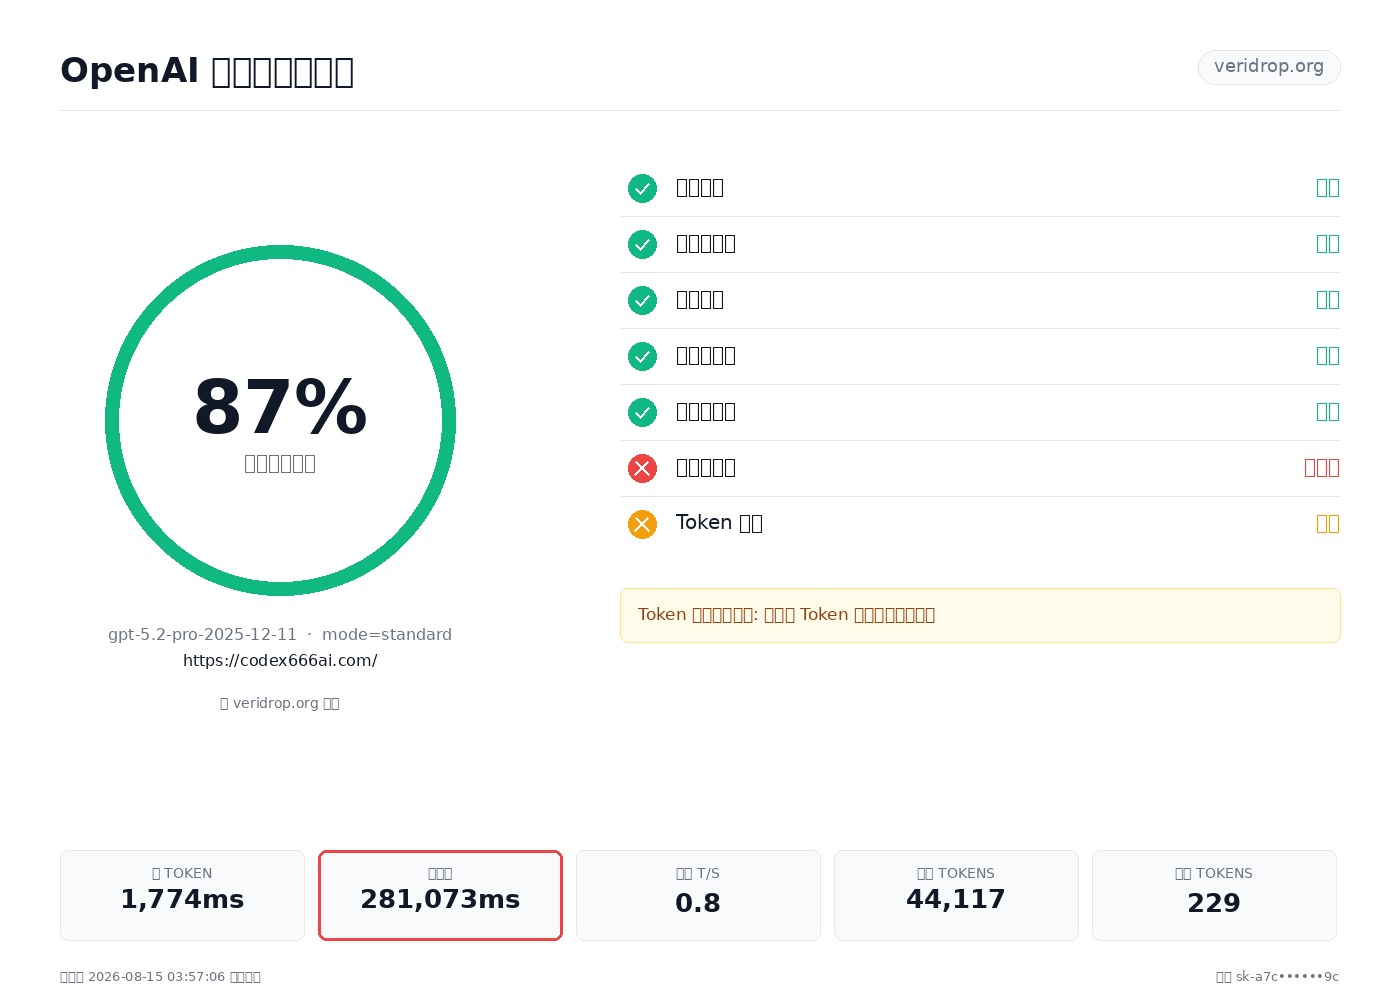
Task: Click the third green checkmark icon from top
Action: click(642, 300)
